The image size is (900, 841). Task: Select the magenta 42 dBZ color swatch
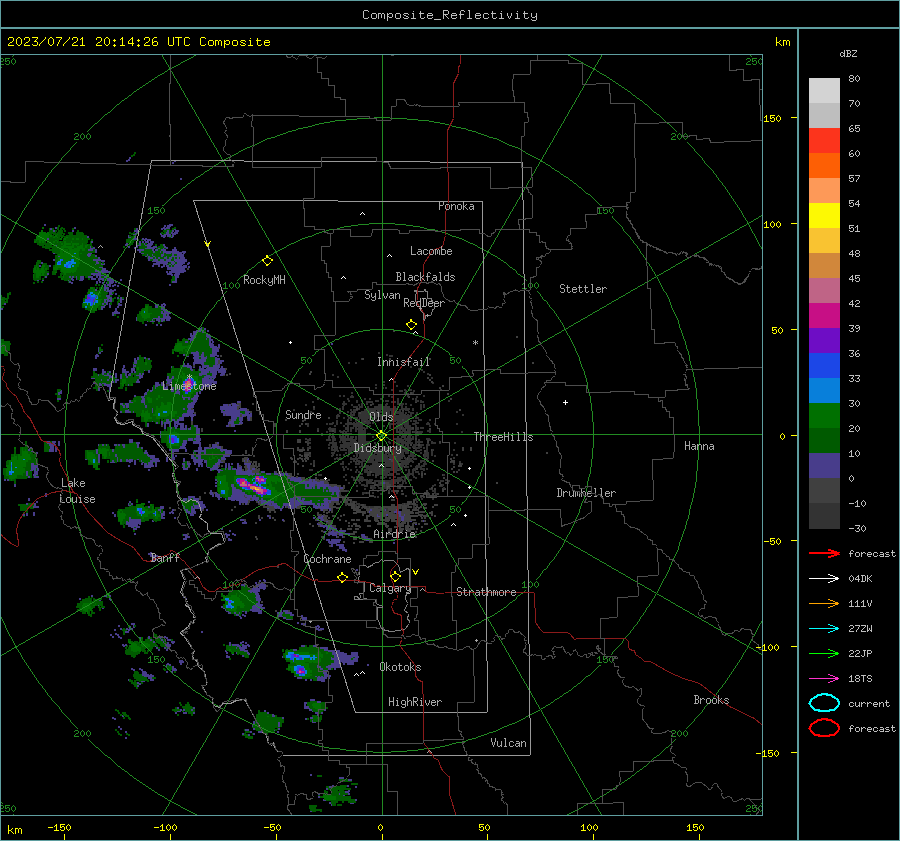point(824,316)
